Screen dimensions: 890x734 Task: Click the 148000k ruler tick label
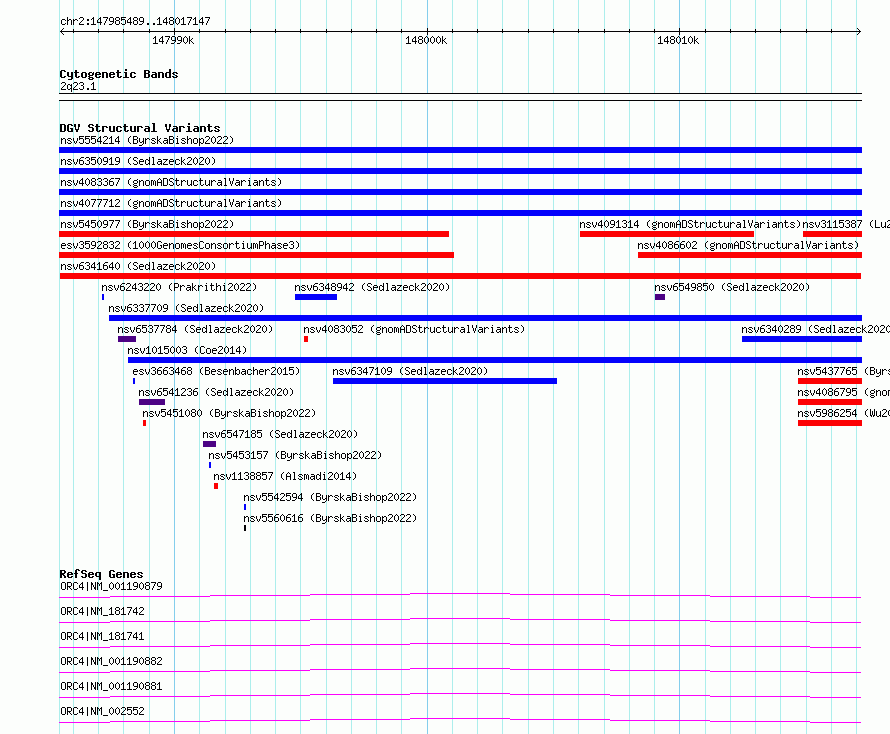(x=426, y=40)
